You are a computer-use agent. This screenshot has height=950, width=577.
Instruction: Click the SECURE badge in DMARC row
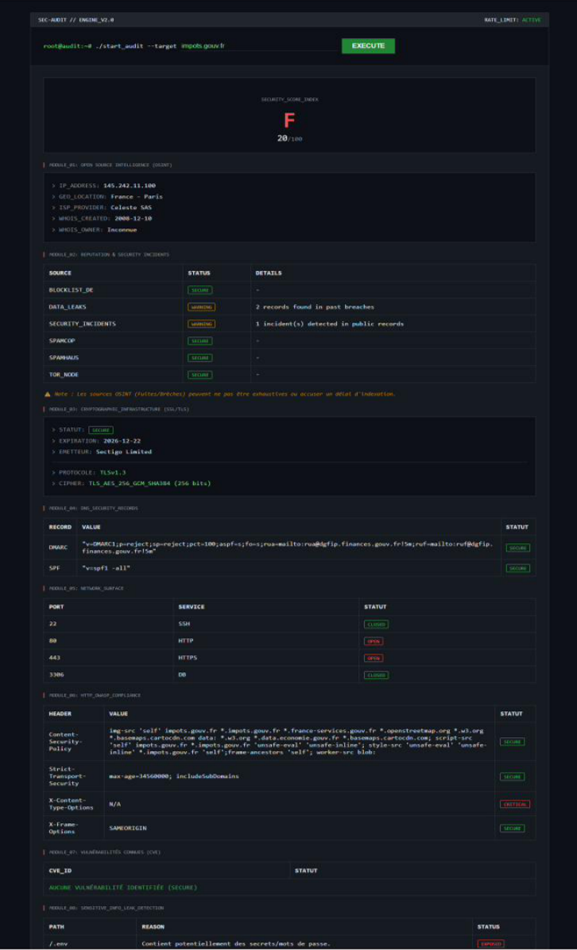(518, 548)
